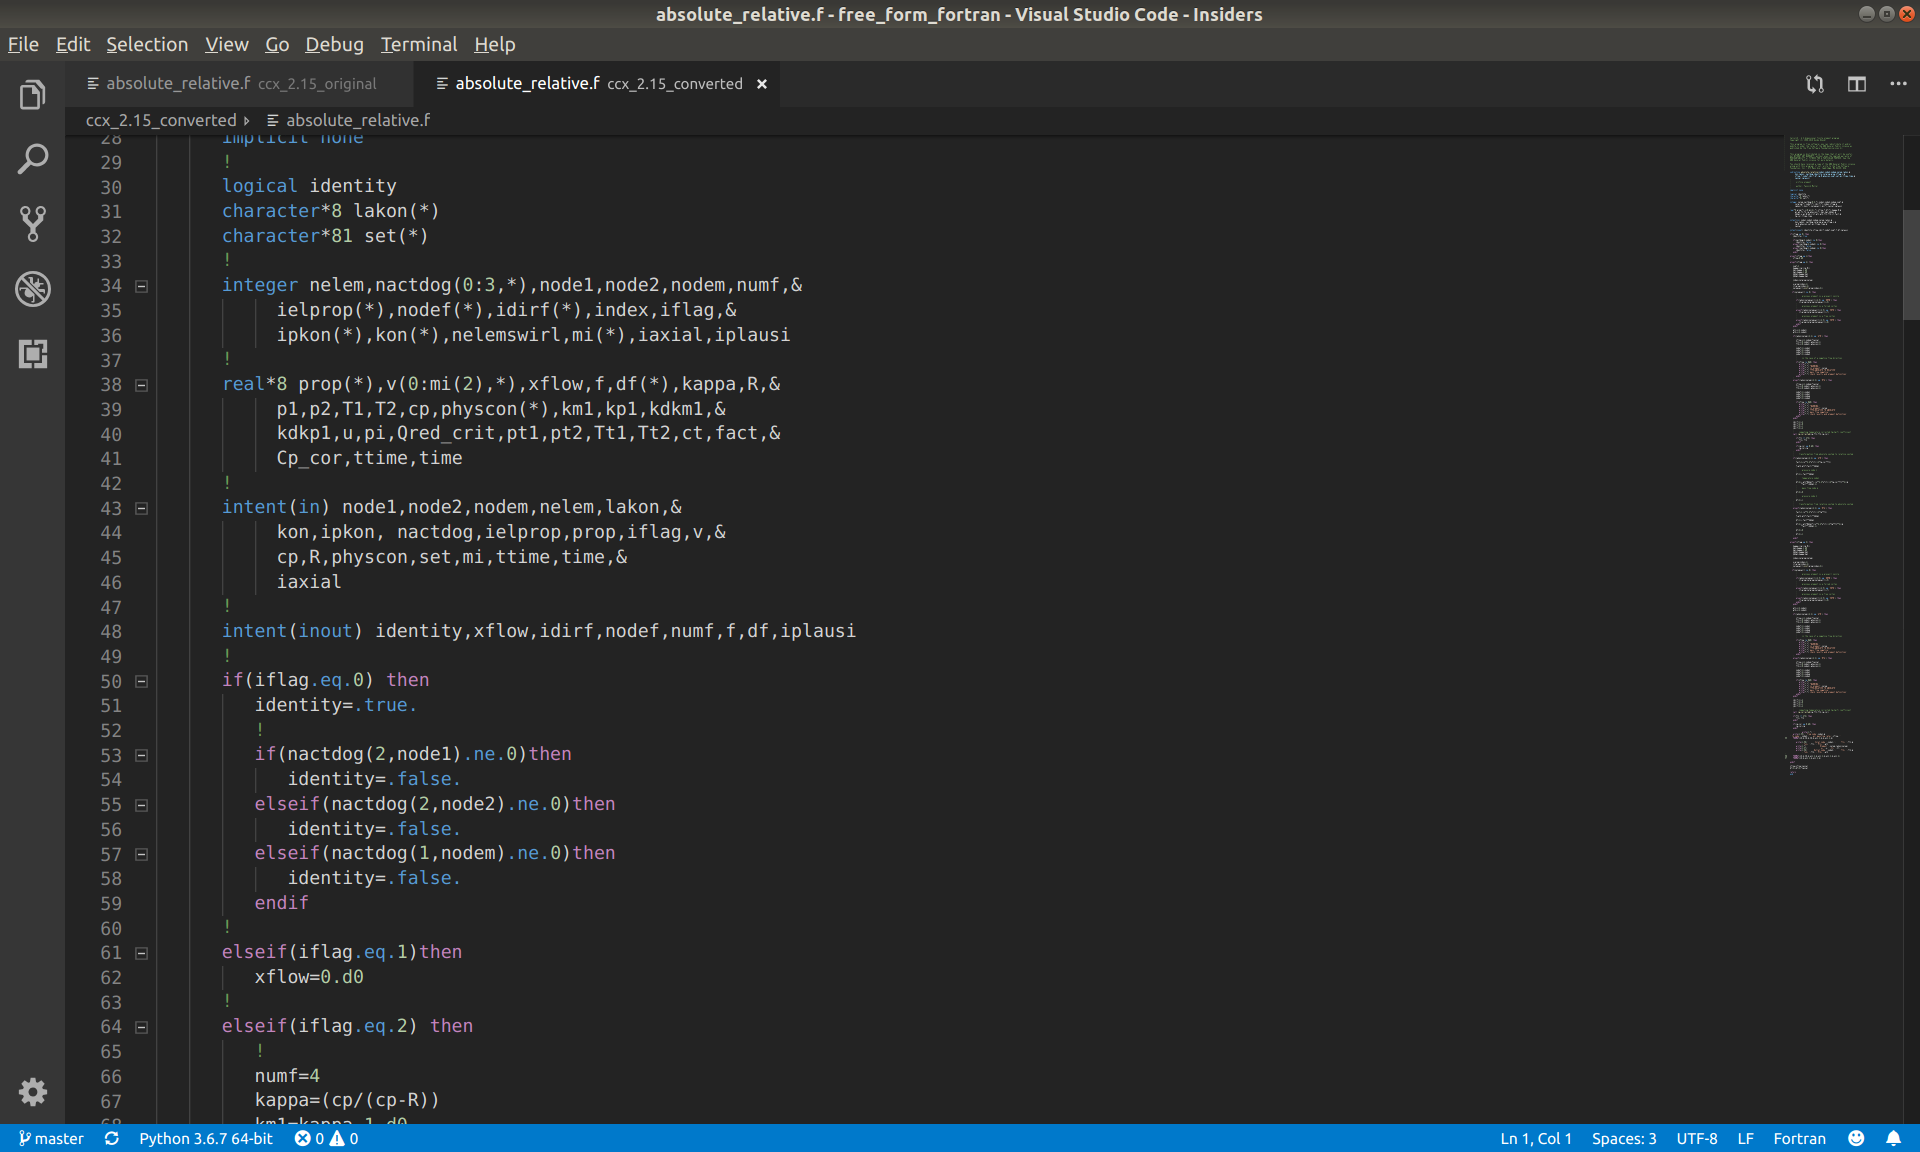Open the Go menu
Viewport: 1920px width, 1152px height.
pyautogui.click(x=277, y=44)
